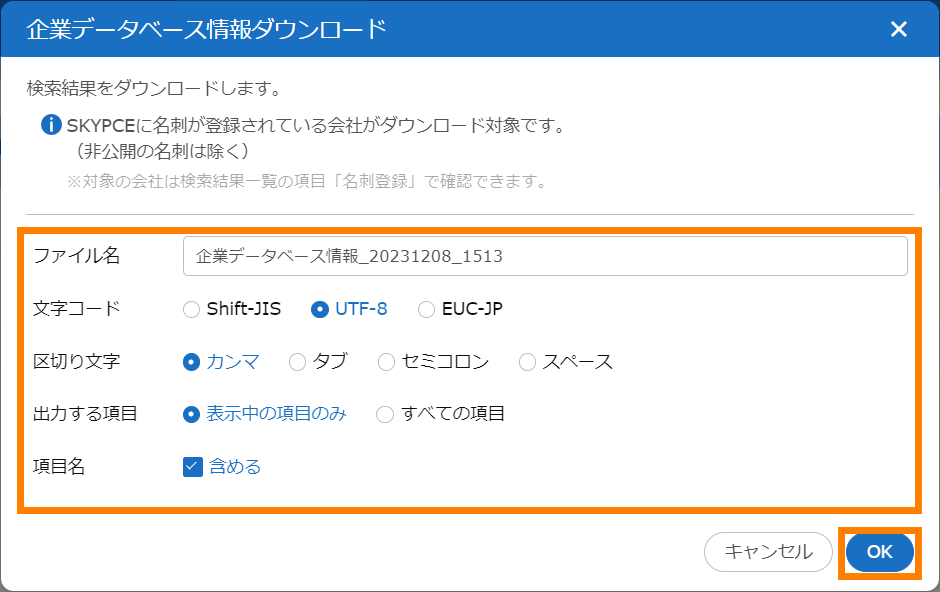This screenshot has width=940, height=592.
Task: Select the セミコロン delimiter radio button
Action: pyautogui.click(x=387, y=362)
